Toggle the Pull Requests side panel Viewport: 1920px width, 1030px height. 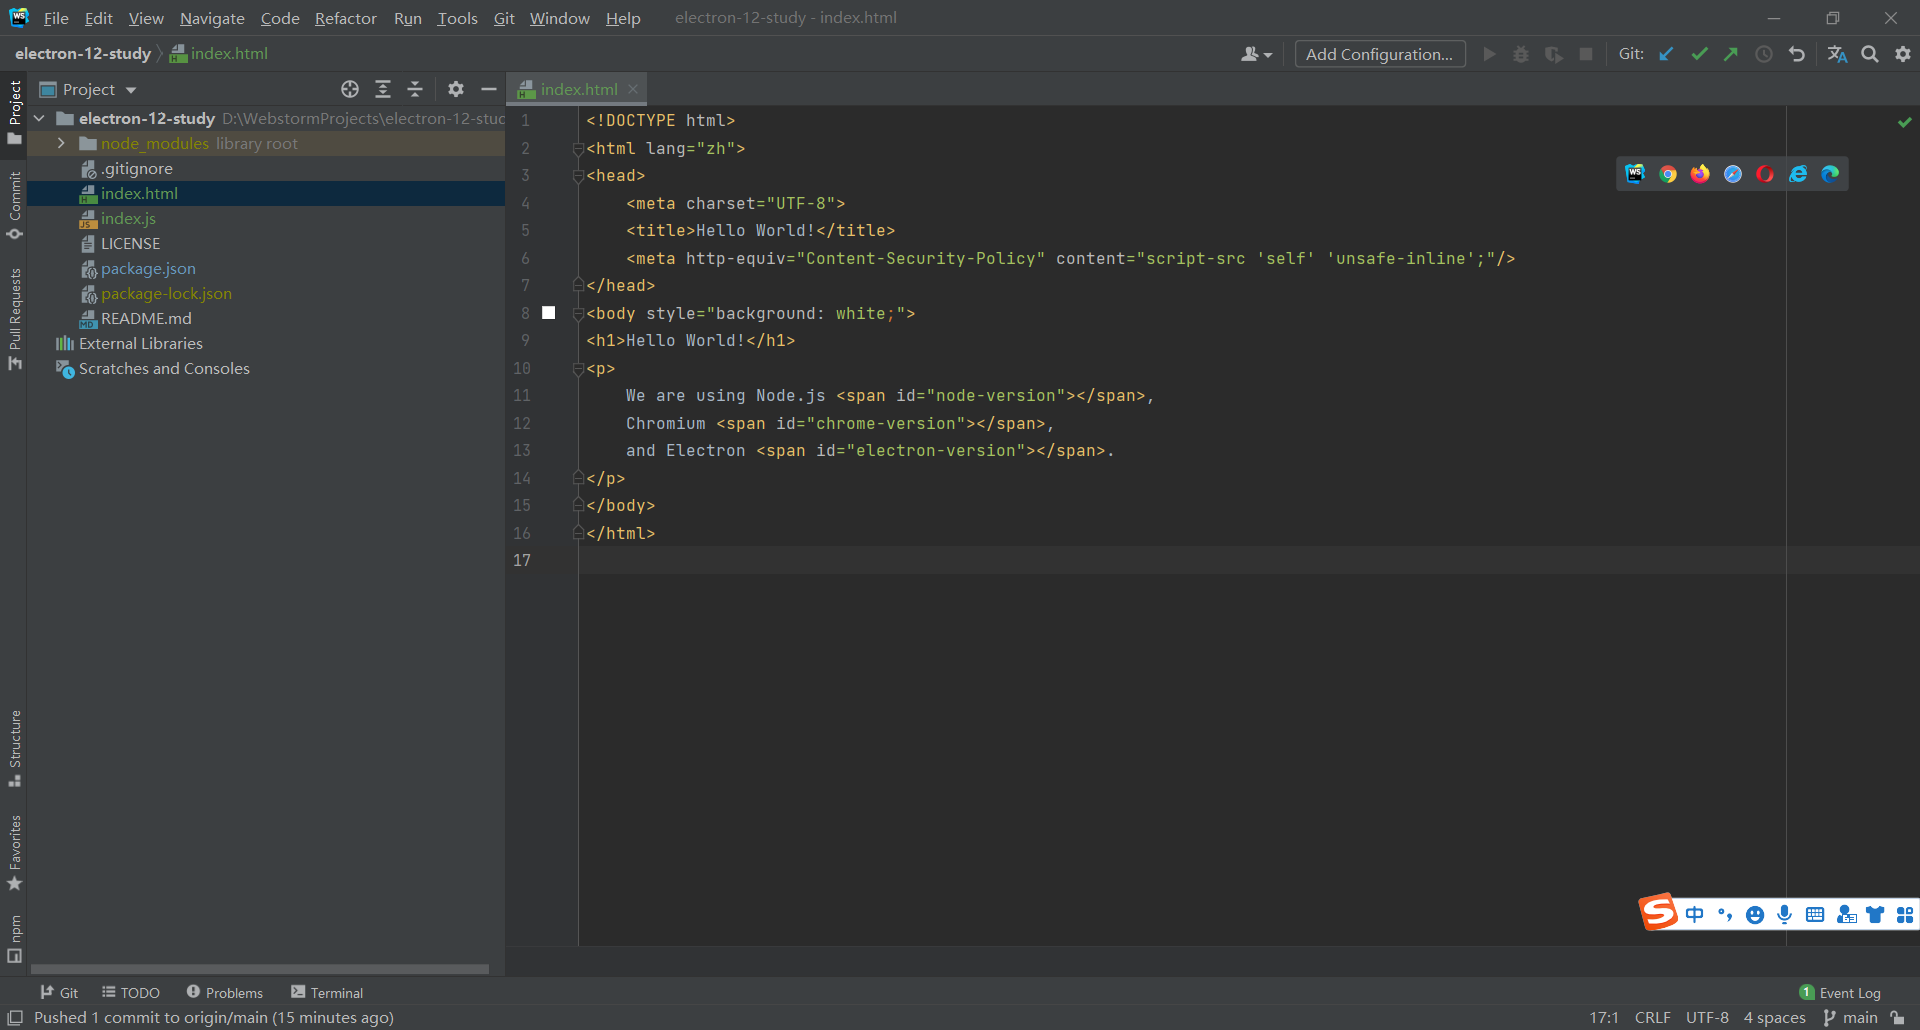pos(14,319)
